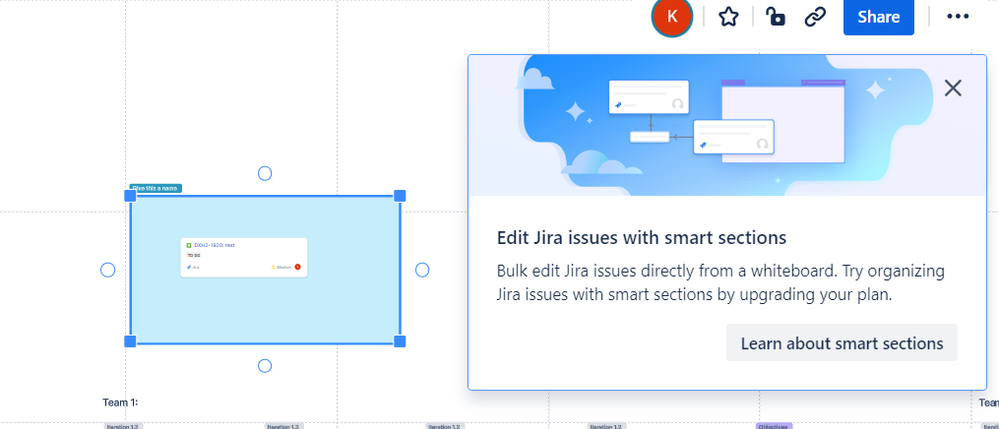
Task: Open the more actions ellipsis menu
Action: pyautogui.click(x=958, y=17)
